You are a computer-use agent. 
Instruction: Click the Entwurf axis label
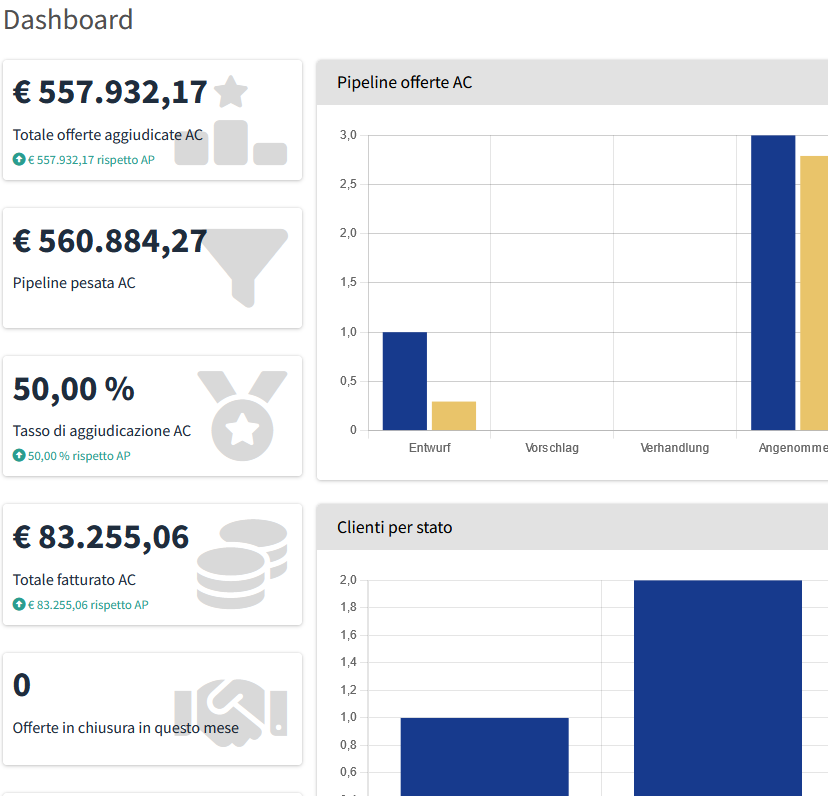[429, 448]
